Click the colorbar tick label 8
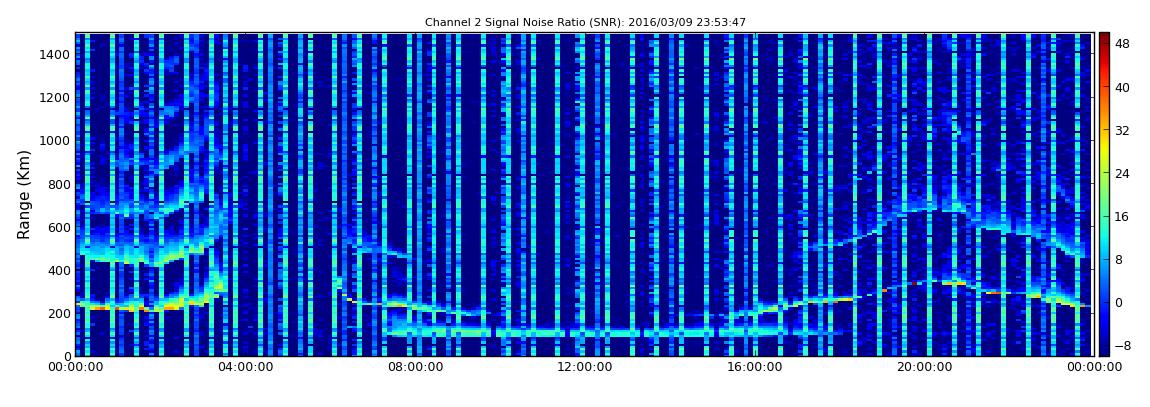Image resolution: width=1150 pixels, height=407 pixels. point(1119,260)
